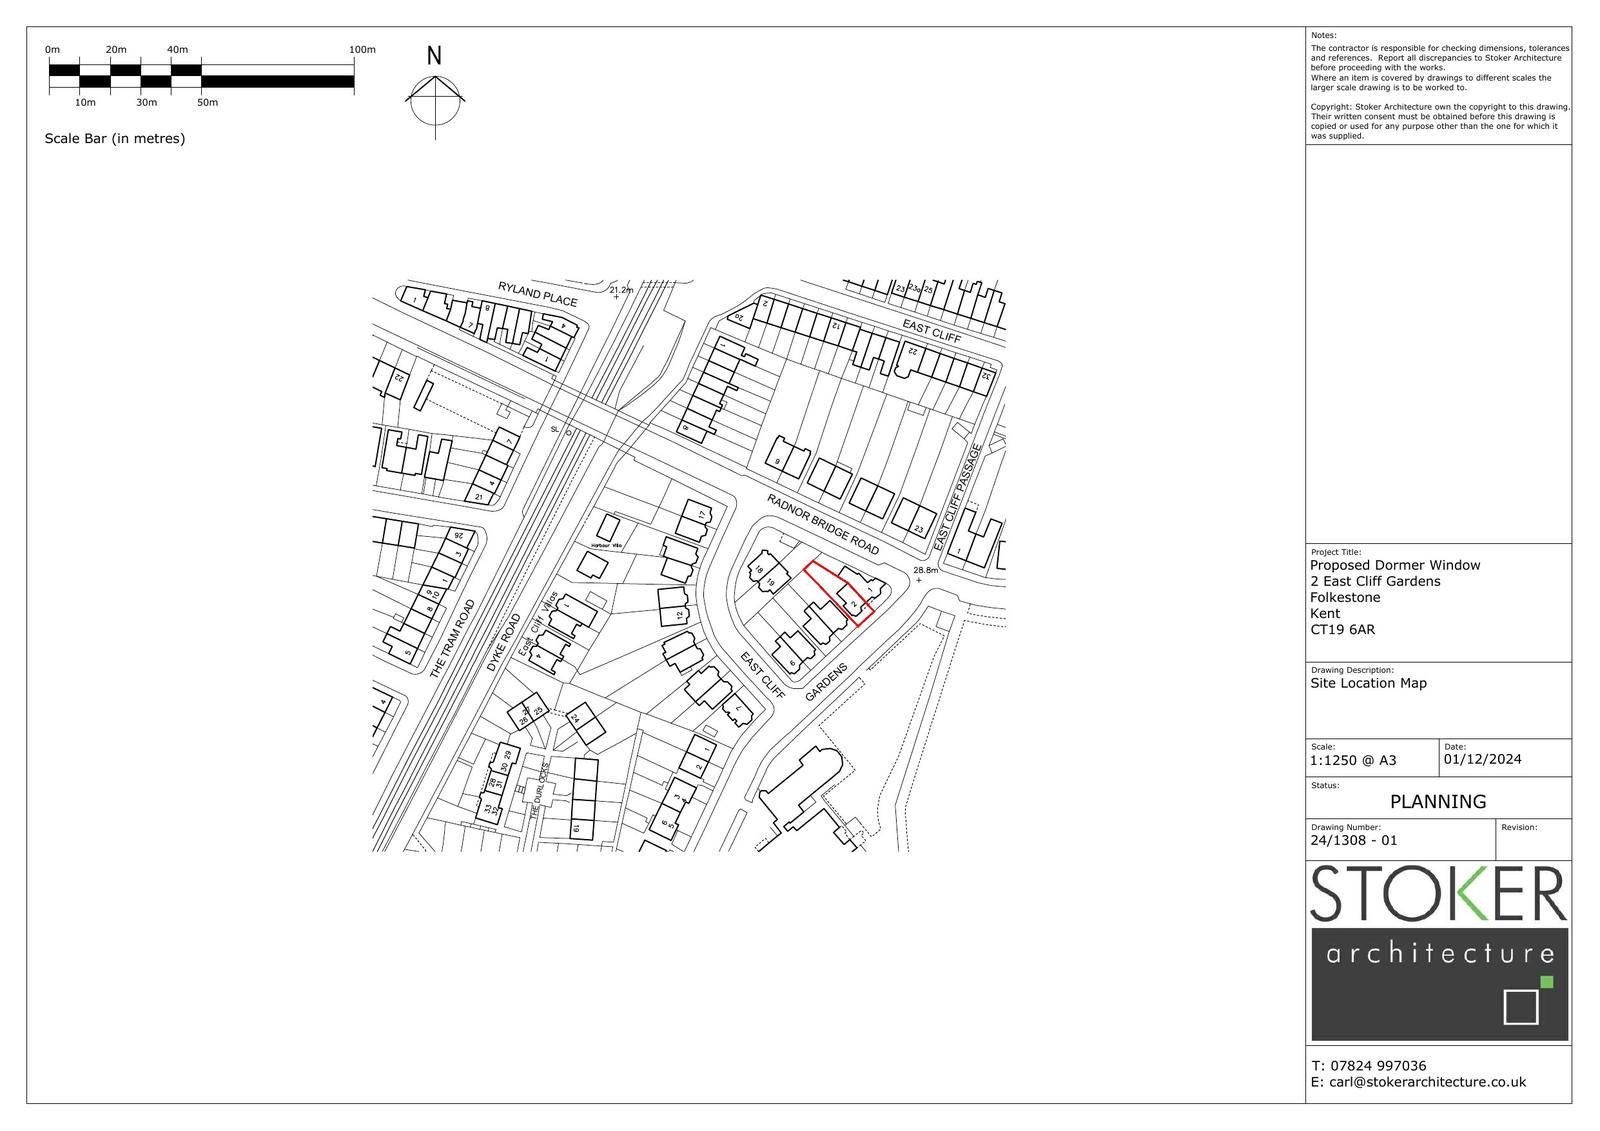1600x1131 pixels.
Task: Click the Proposed Dormer Window project title
Action: tap(1394, 565)
